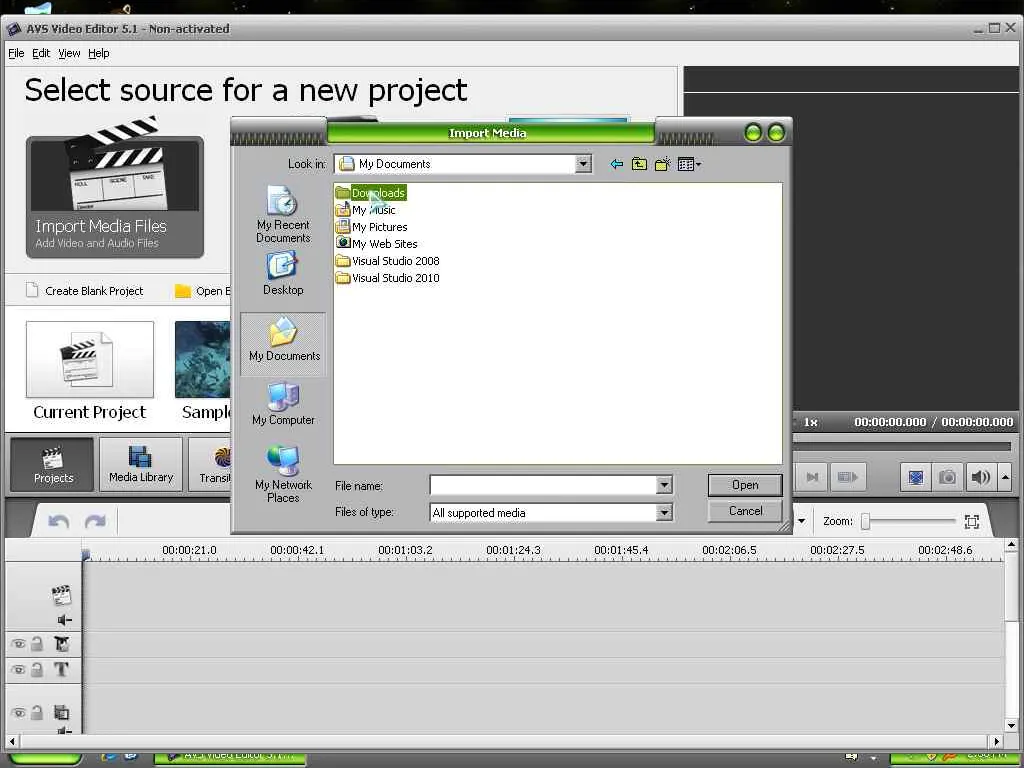Toggle lock on the text track
Image resolution: width=1024 pixels, height=768 pixels.
coord(37,669)
